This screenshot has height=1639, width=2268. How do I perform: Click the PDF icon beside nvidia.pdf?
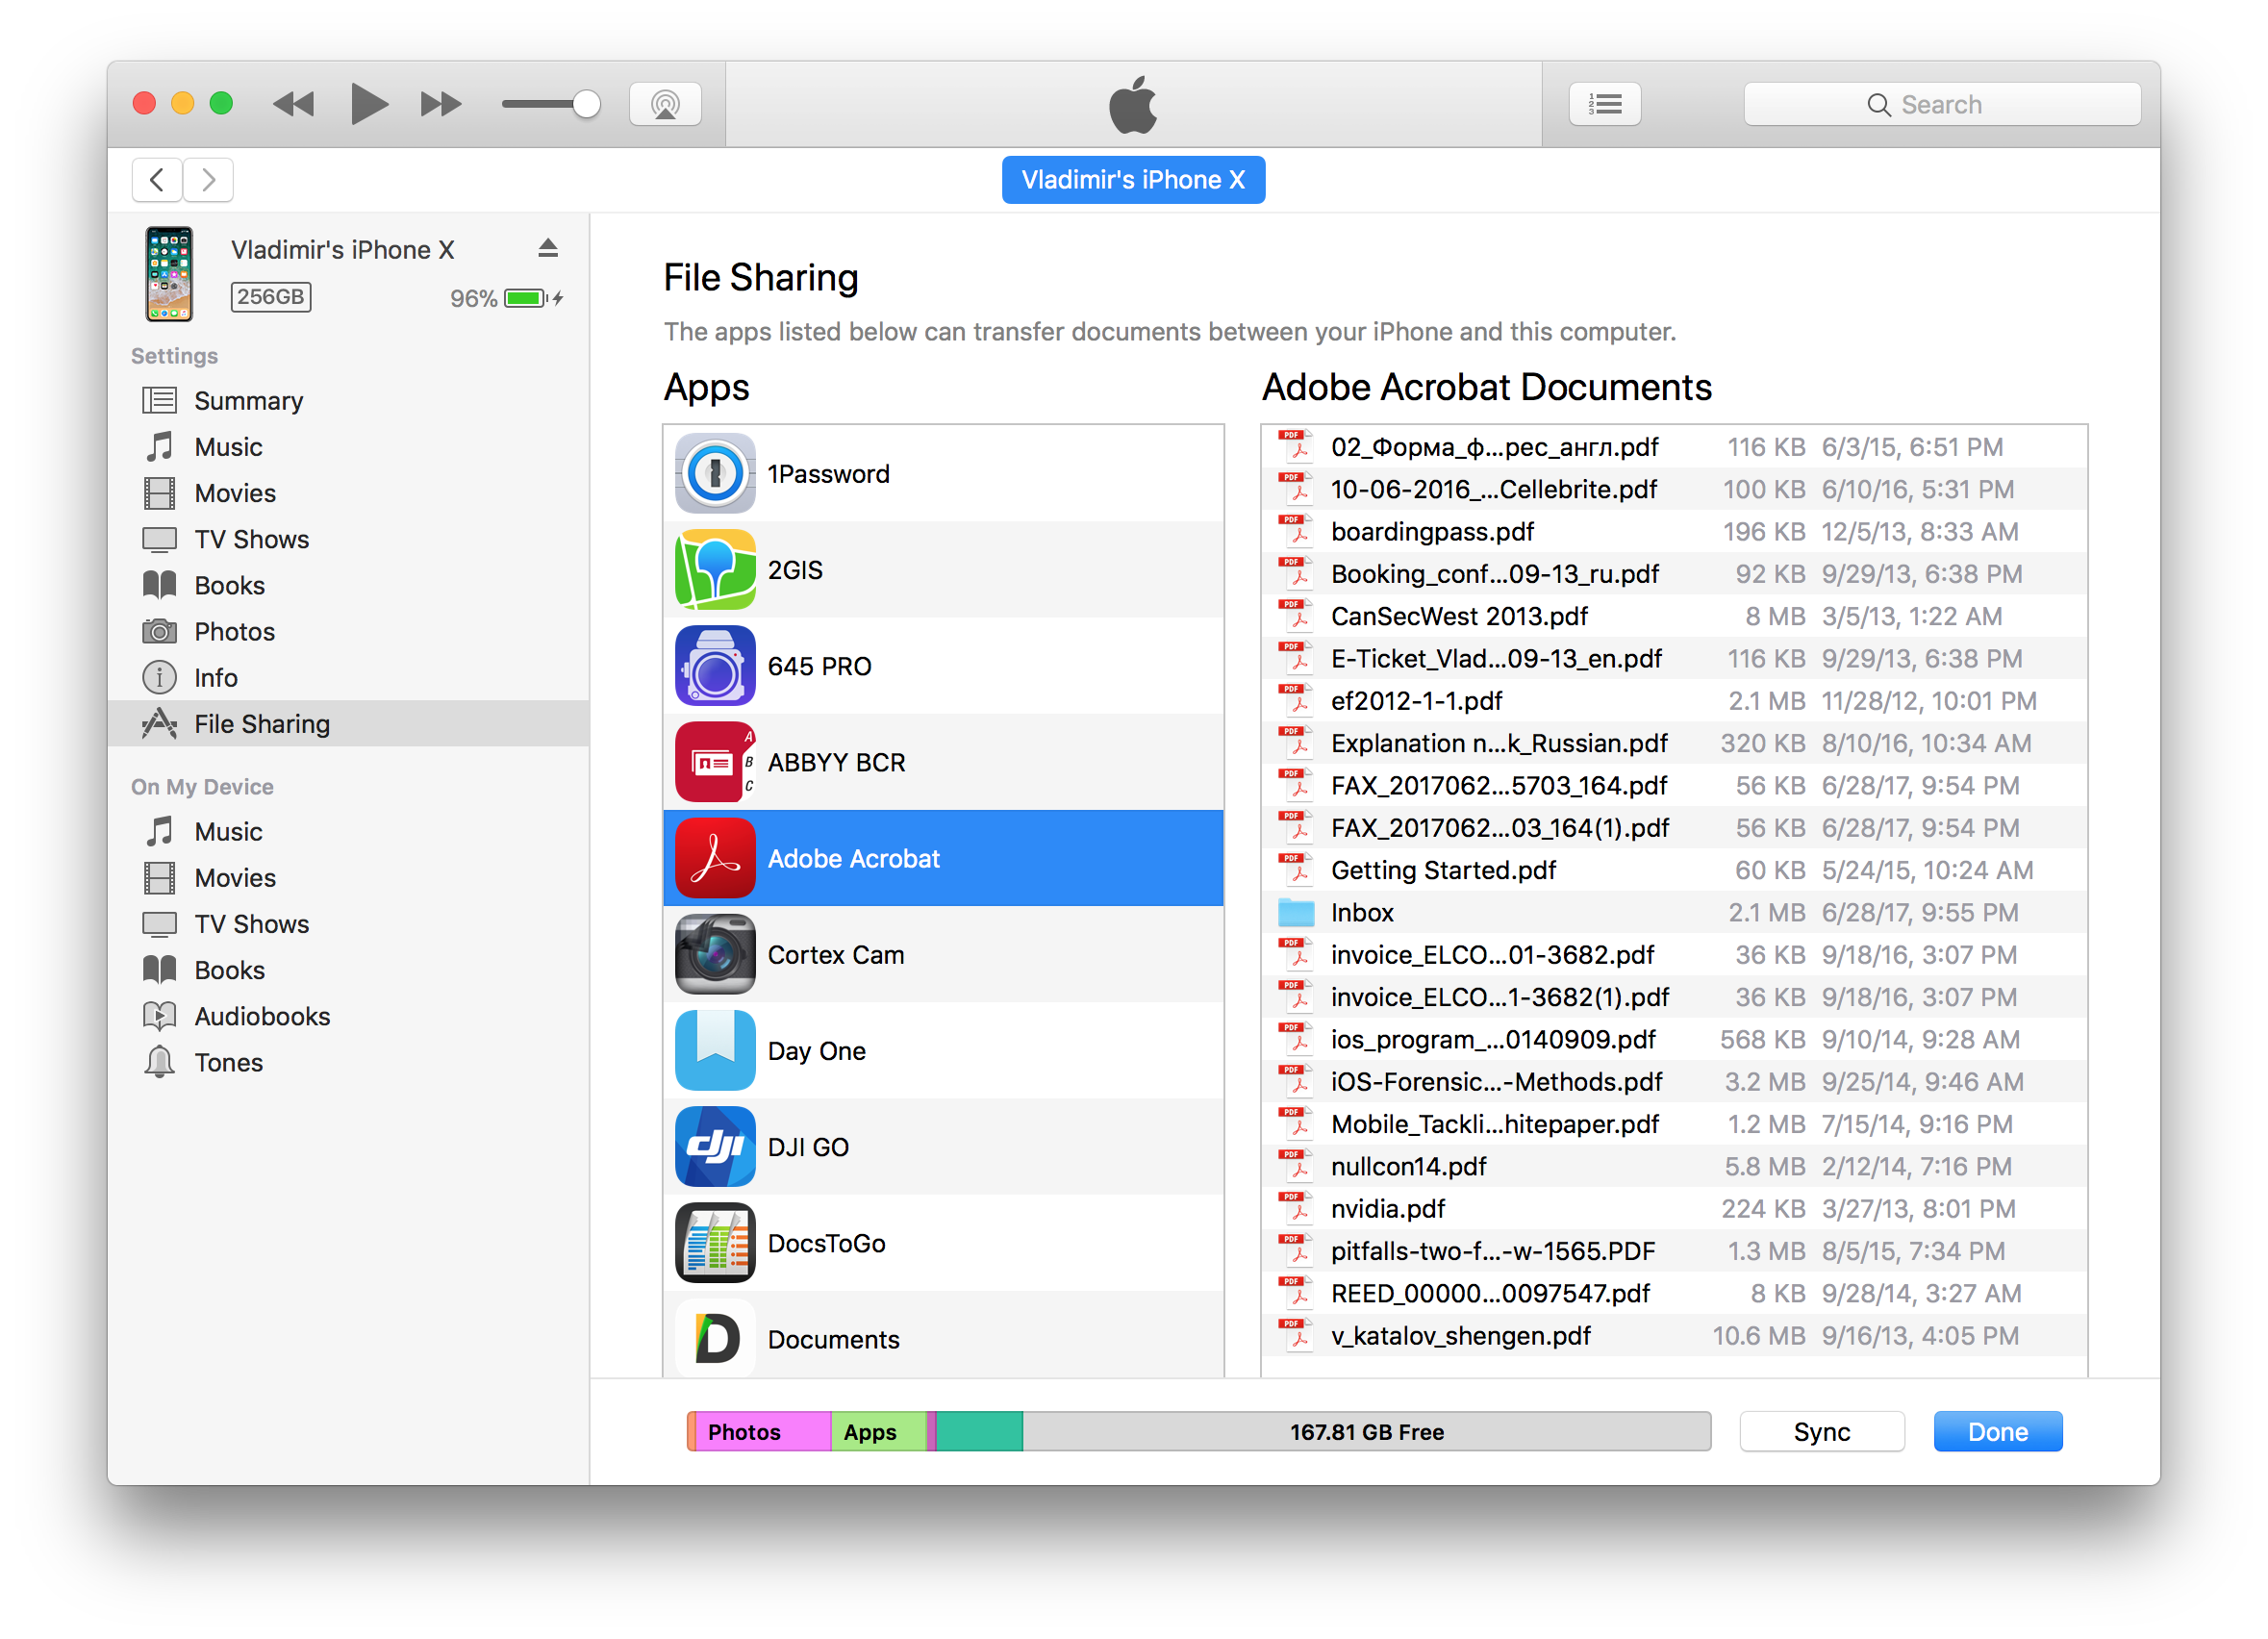1296,1208
